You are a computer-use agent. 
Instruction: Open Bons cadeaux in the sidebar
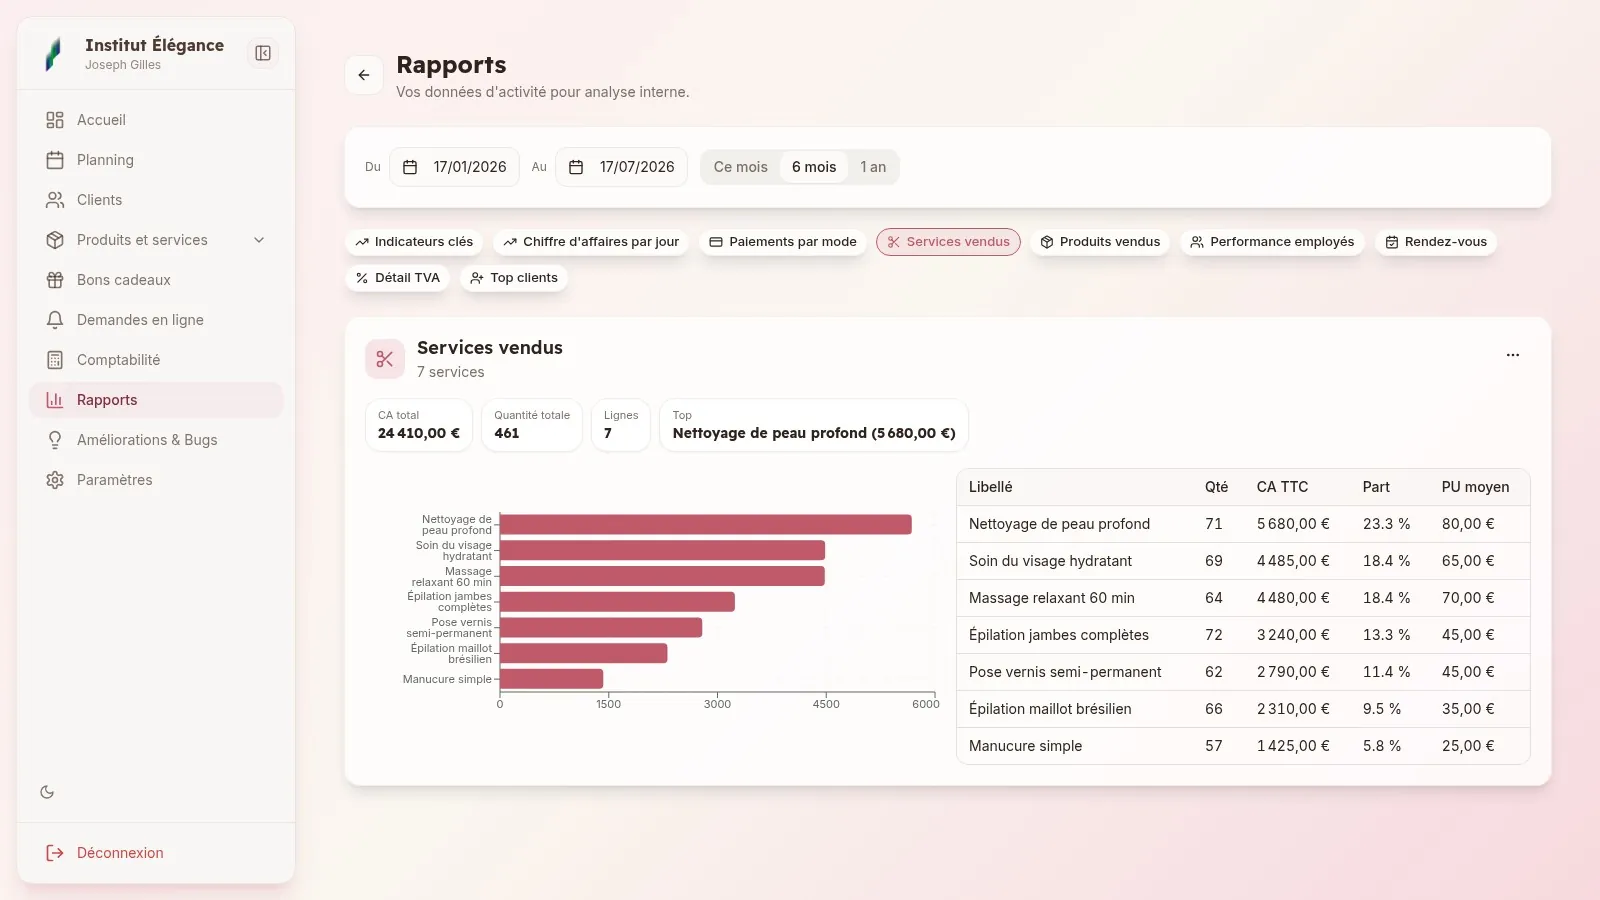[156, 280]
